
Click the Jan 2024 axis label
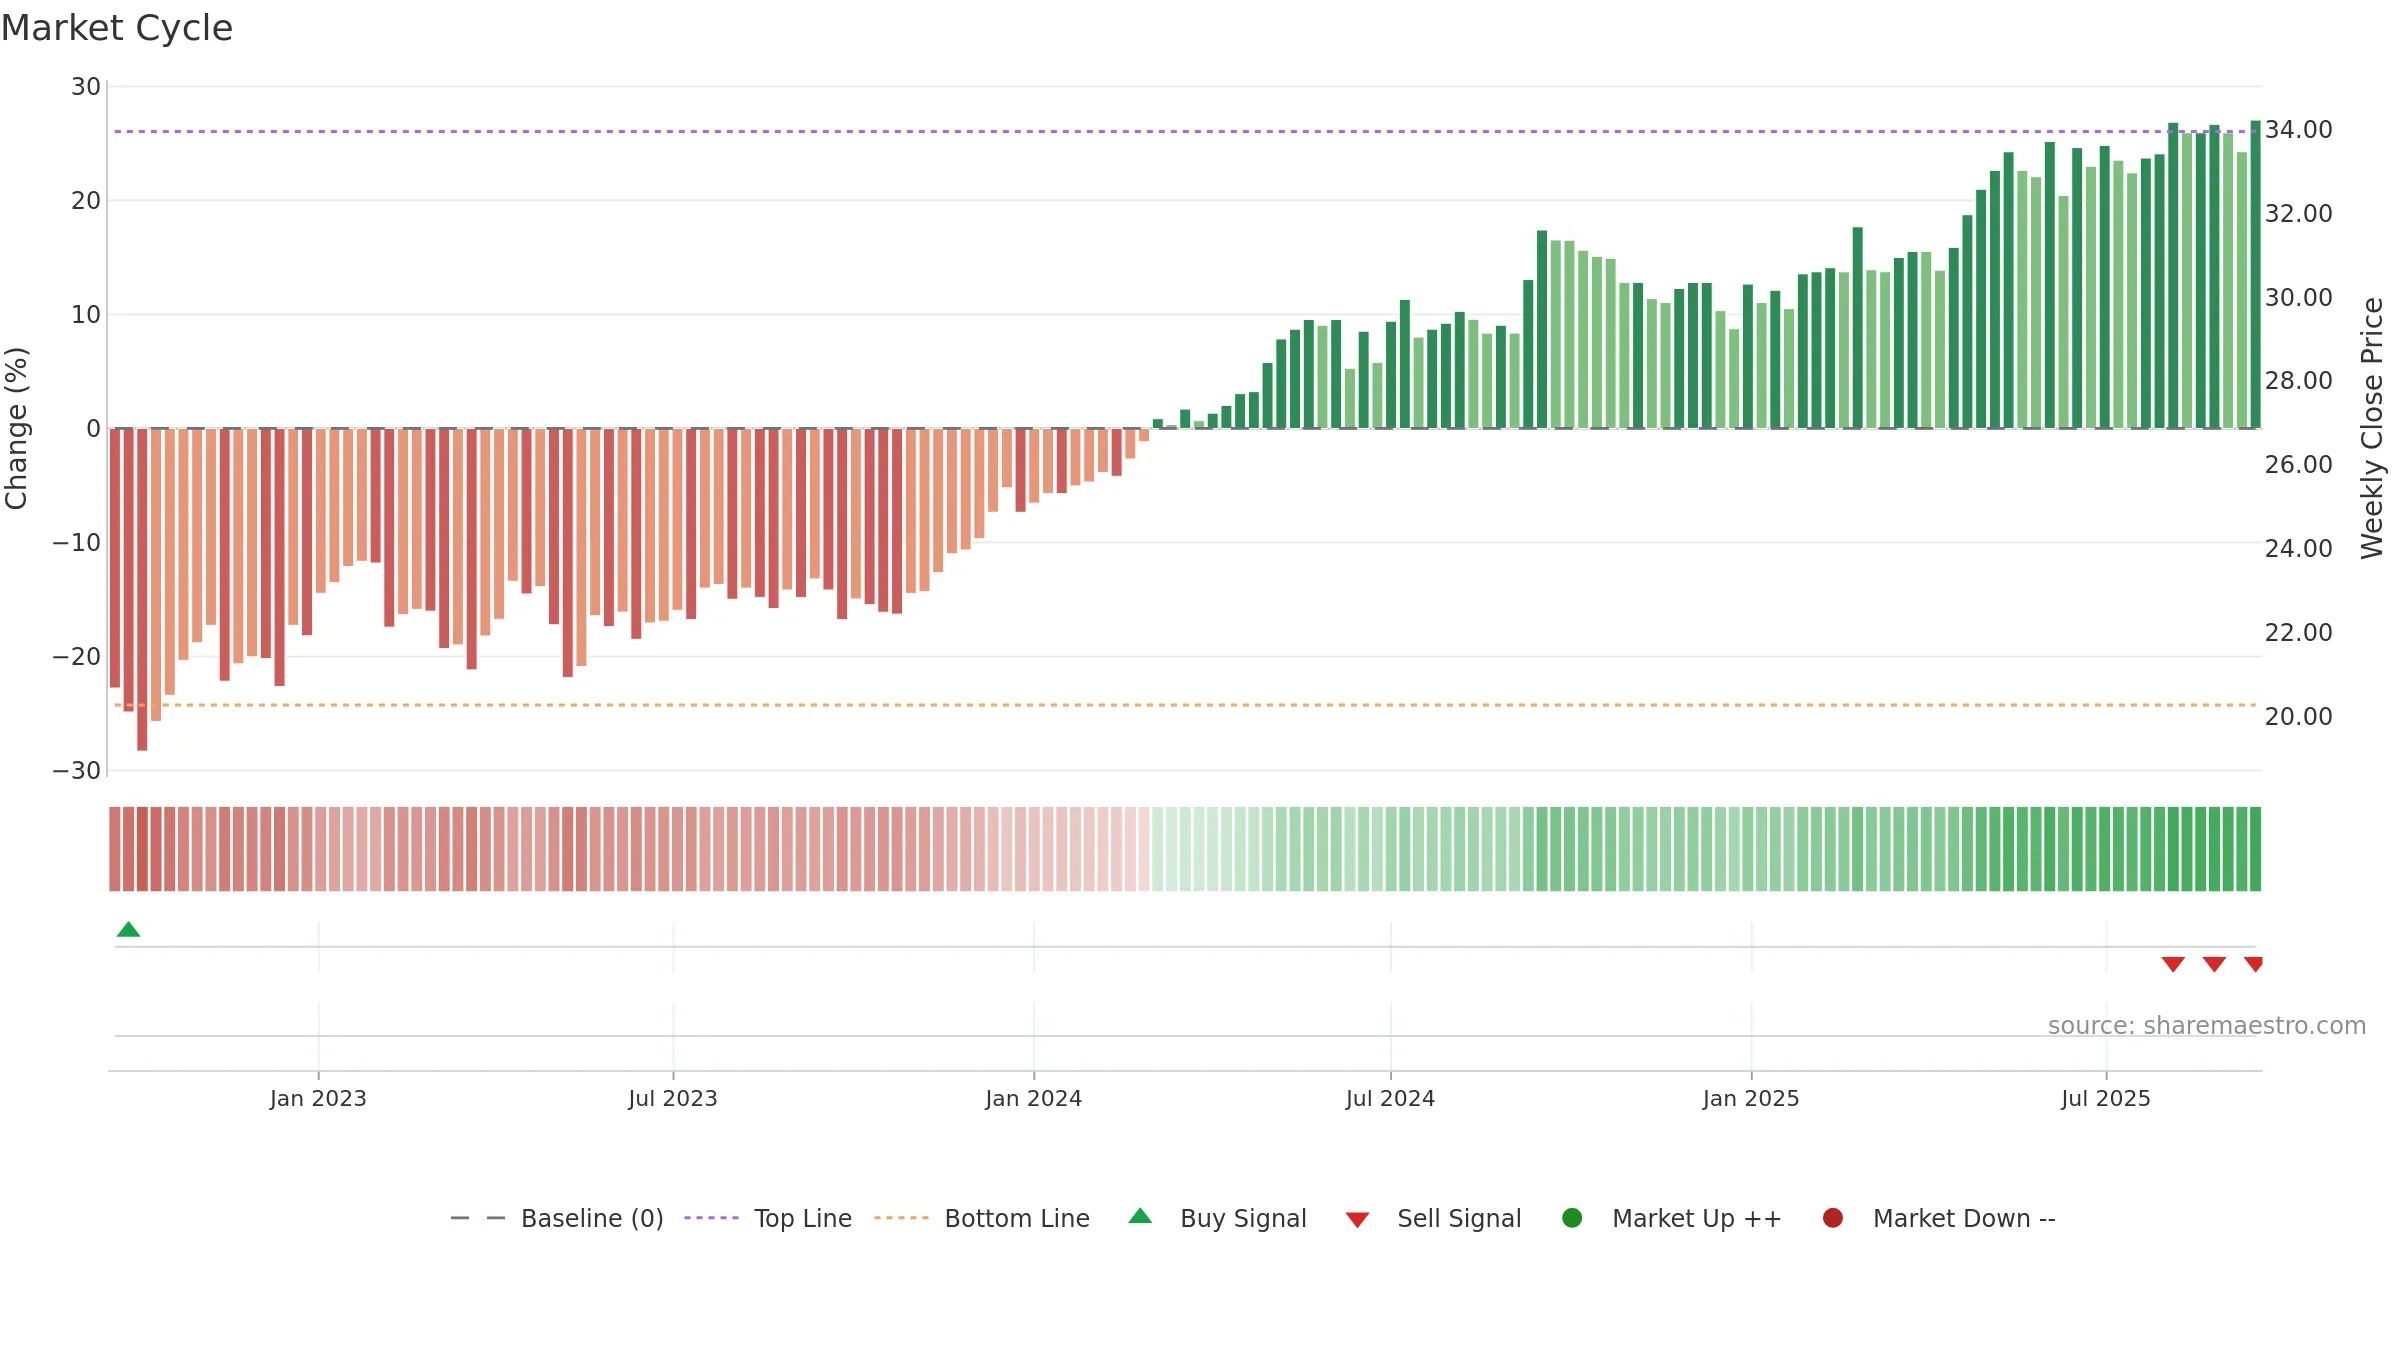pyautogui.click(x=1034, y=1098)
